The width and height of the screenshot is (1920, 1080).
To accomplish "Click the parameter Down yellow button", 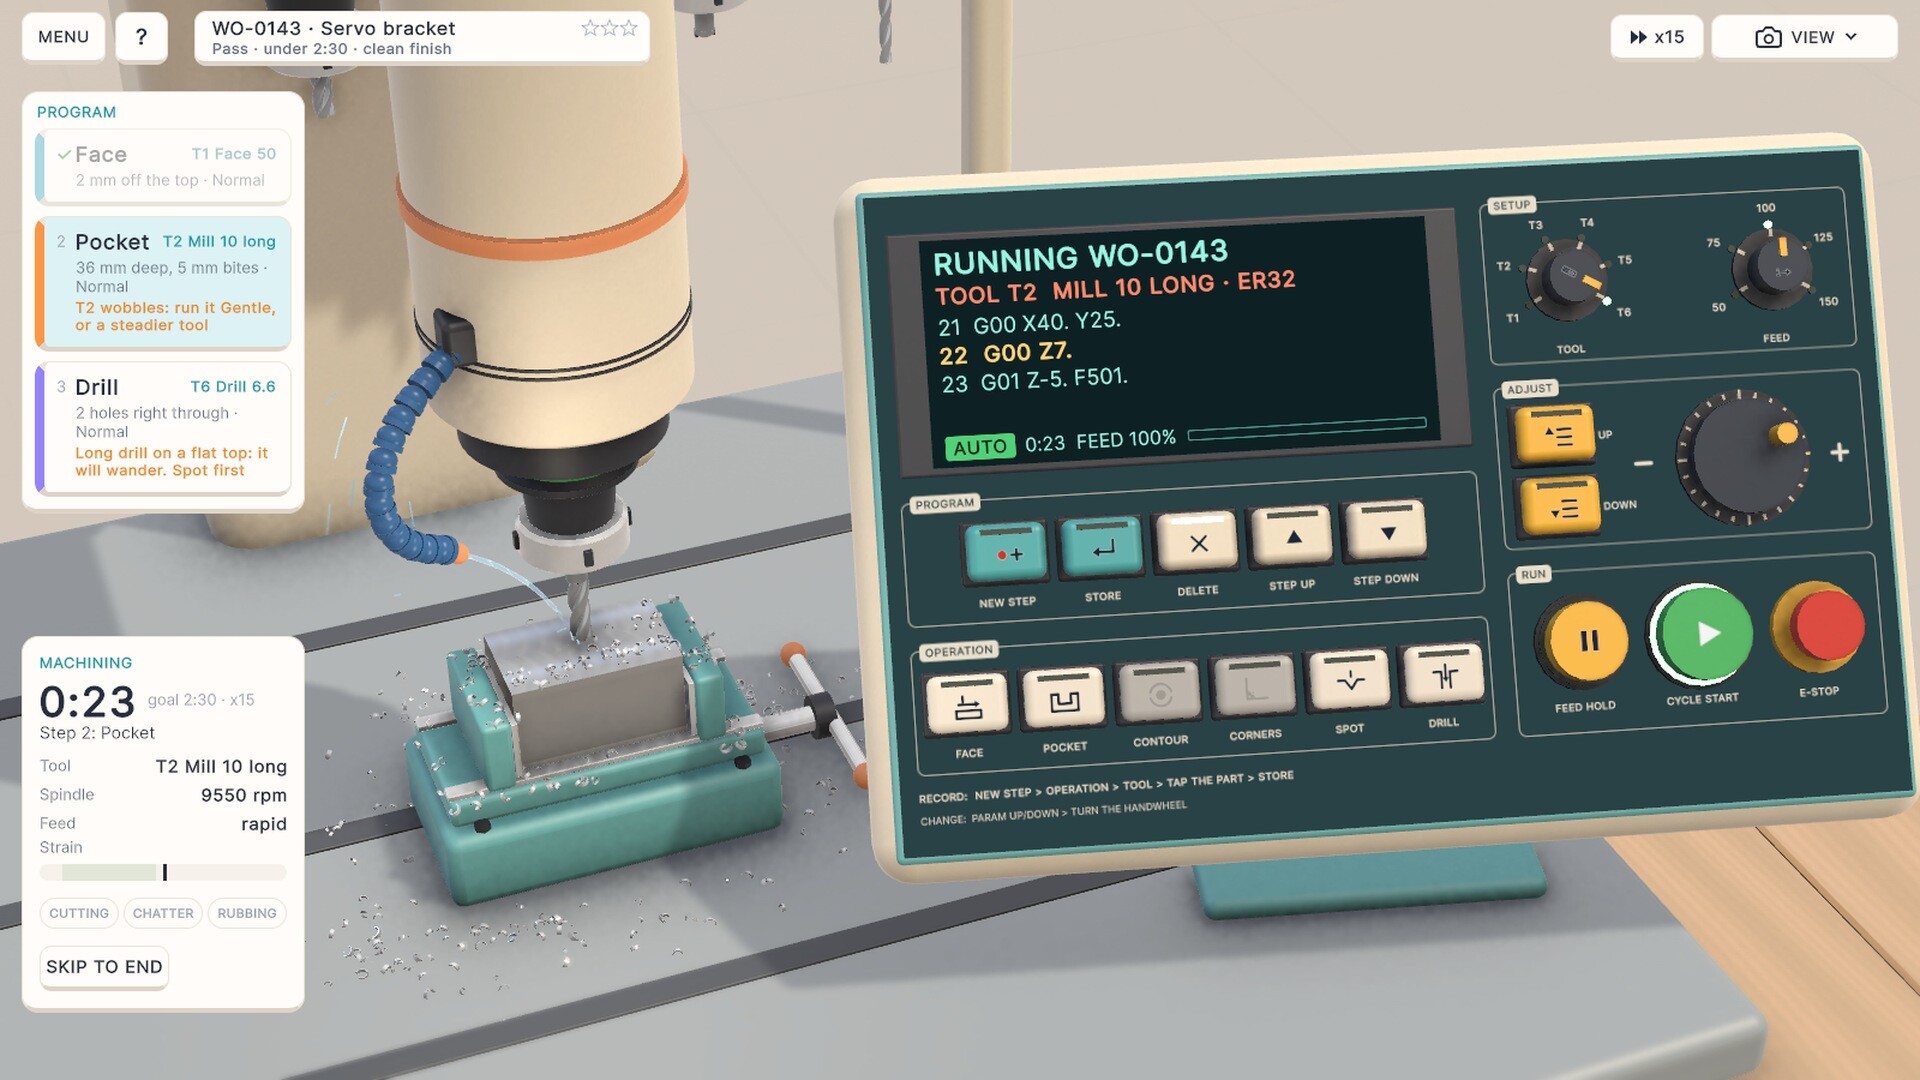I will pyautogui.click(x=1559, y=507).
